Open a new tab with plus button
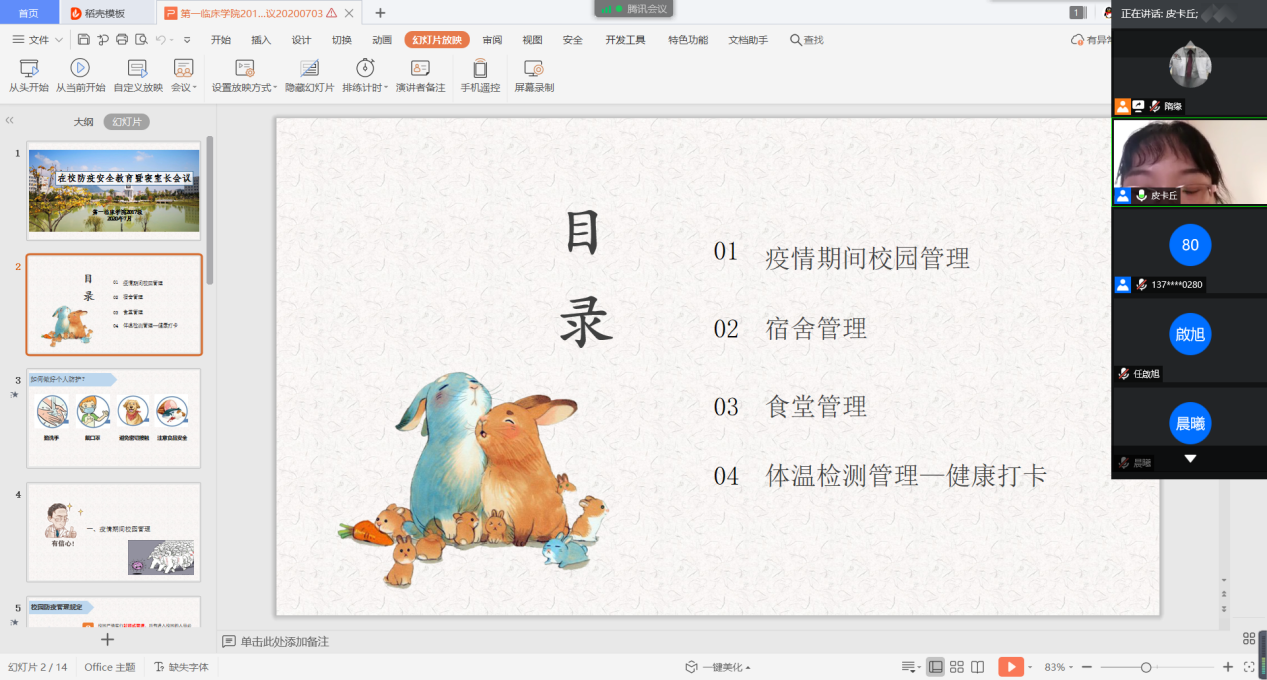Image resolution: width=1267 pixels, height=680 pixels. [380, 13]
